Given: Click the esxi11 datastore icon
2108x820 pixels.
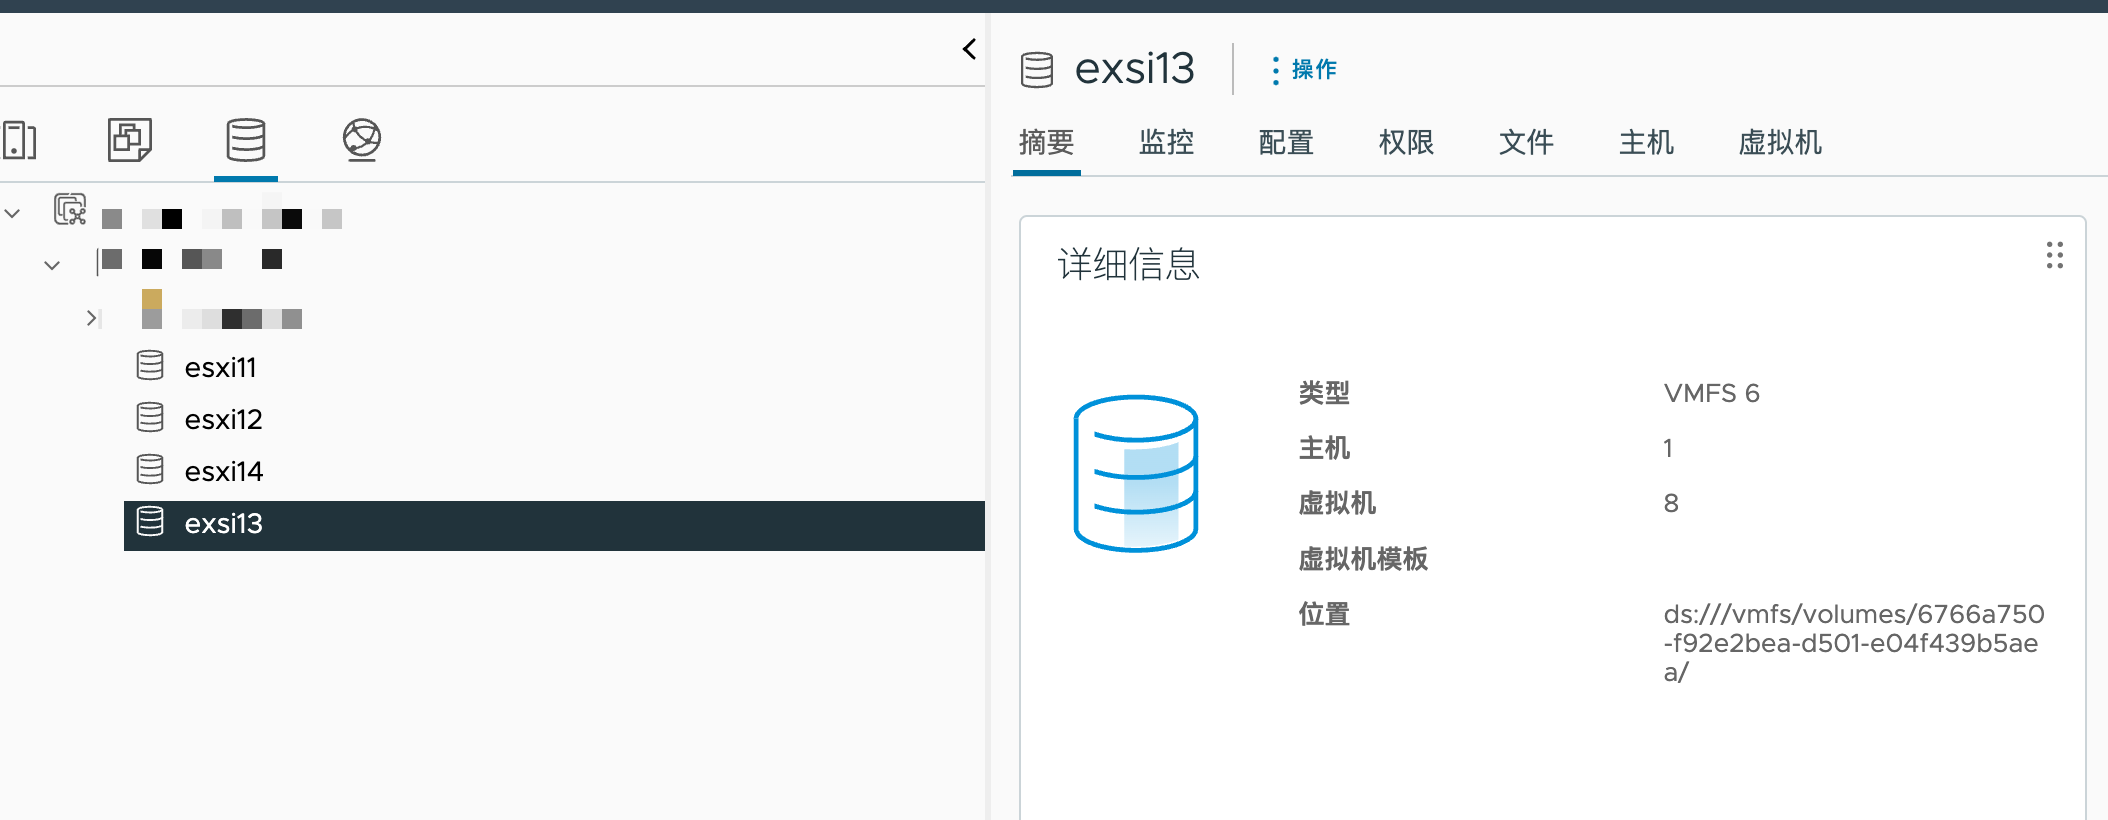Looking at the screenshot, I should 150,365.
